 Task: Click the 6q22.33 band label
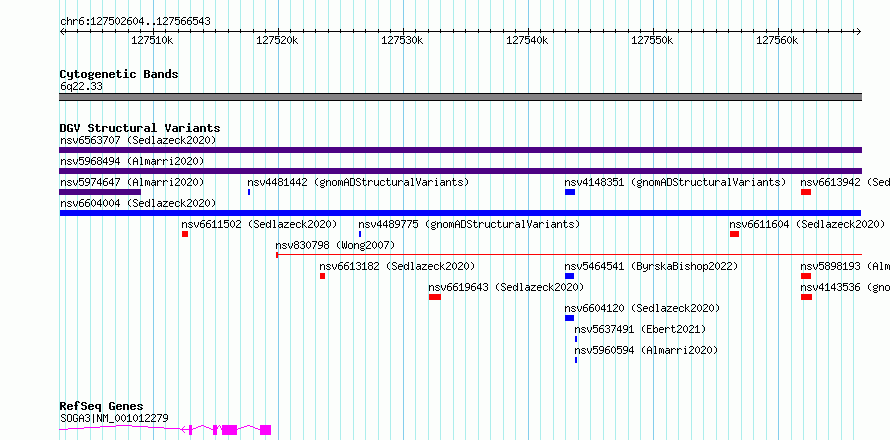pyautogui.click(x=81, y=86)
